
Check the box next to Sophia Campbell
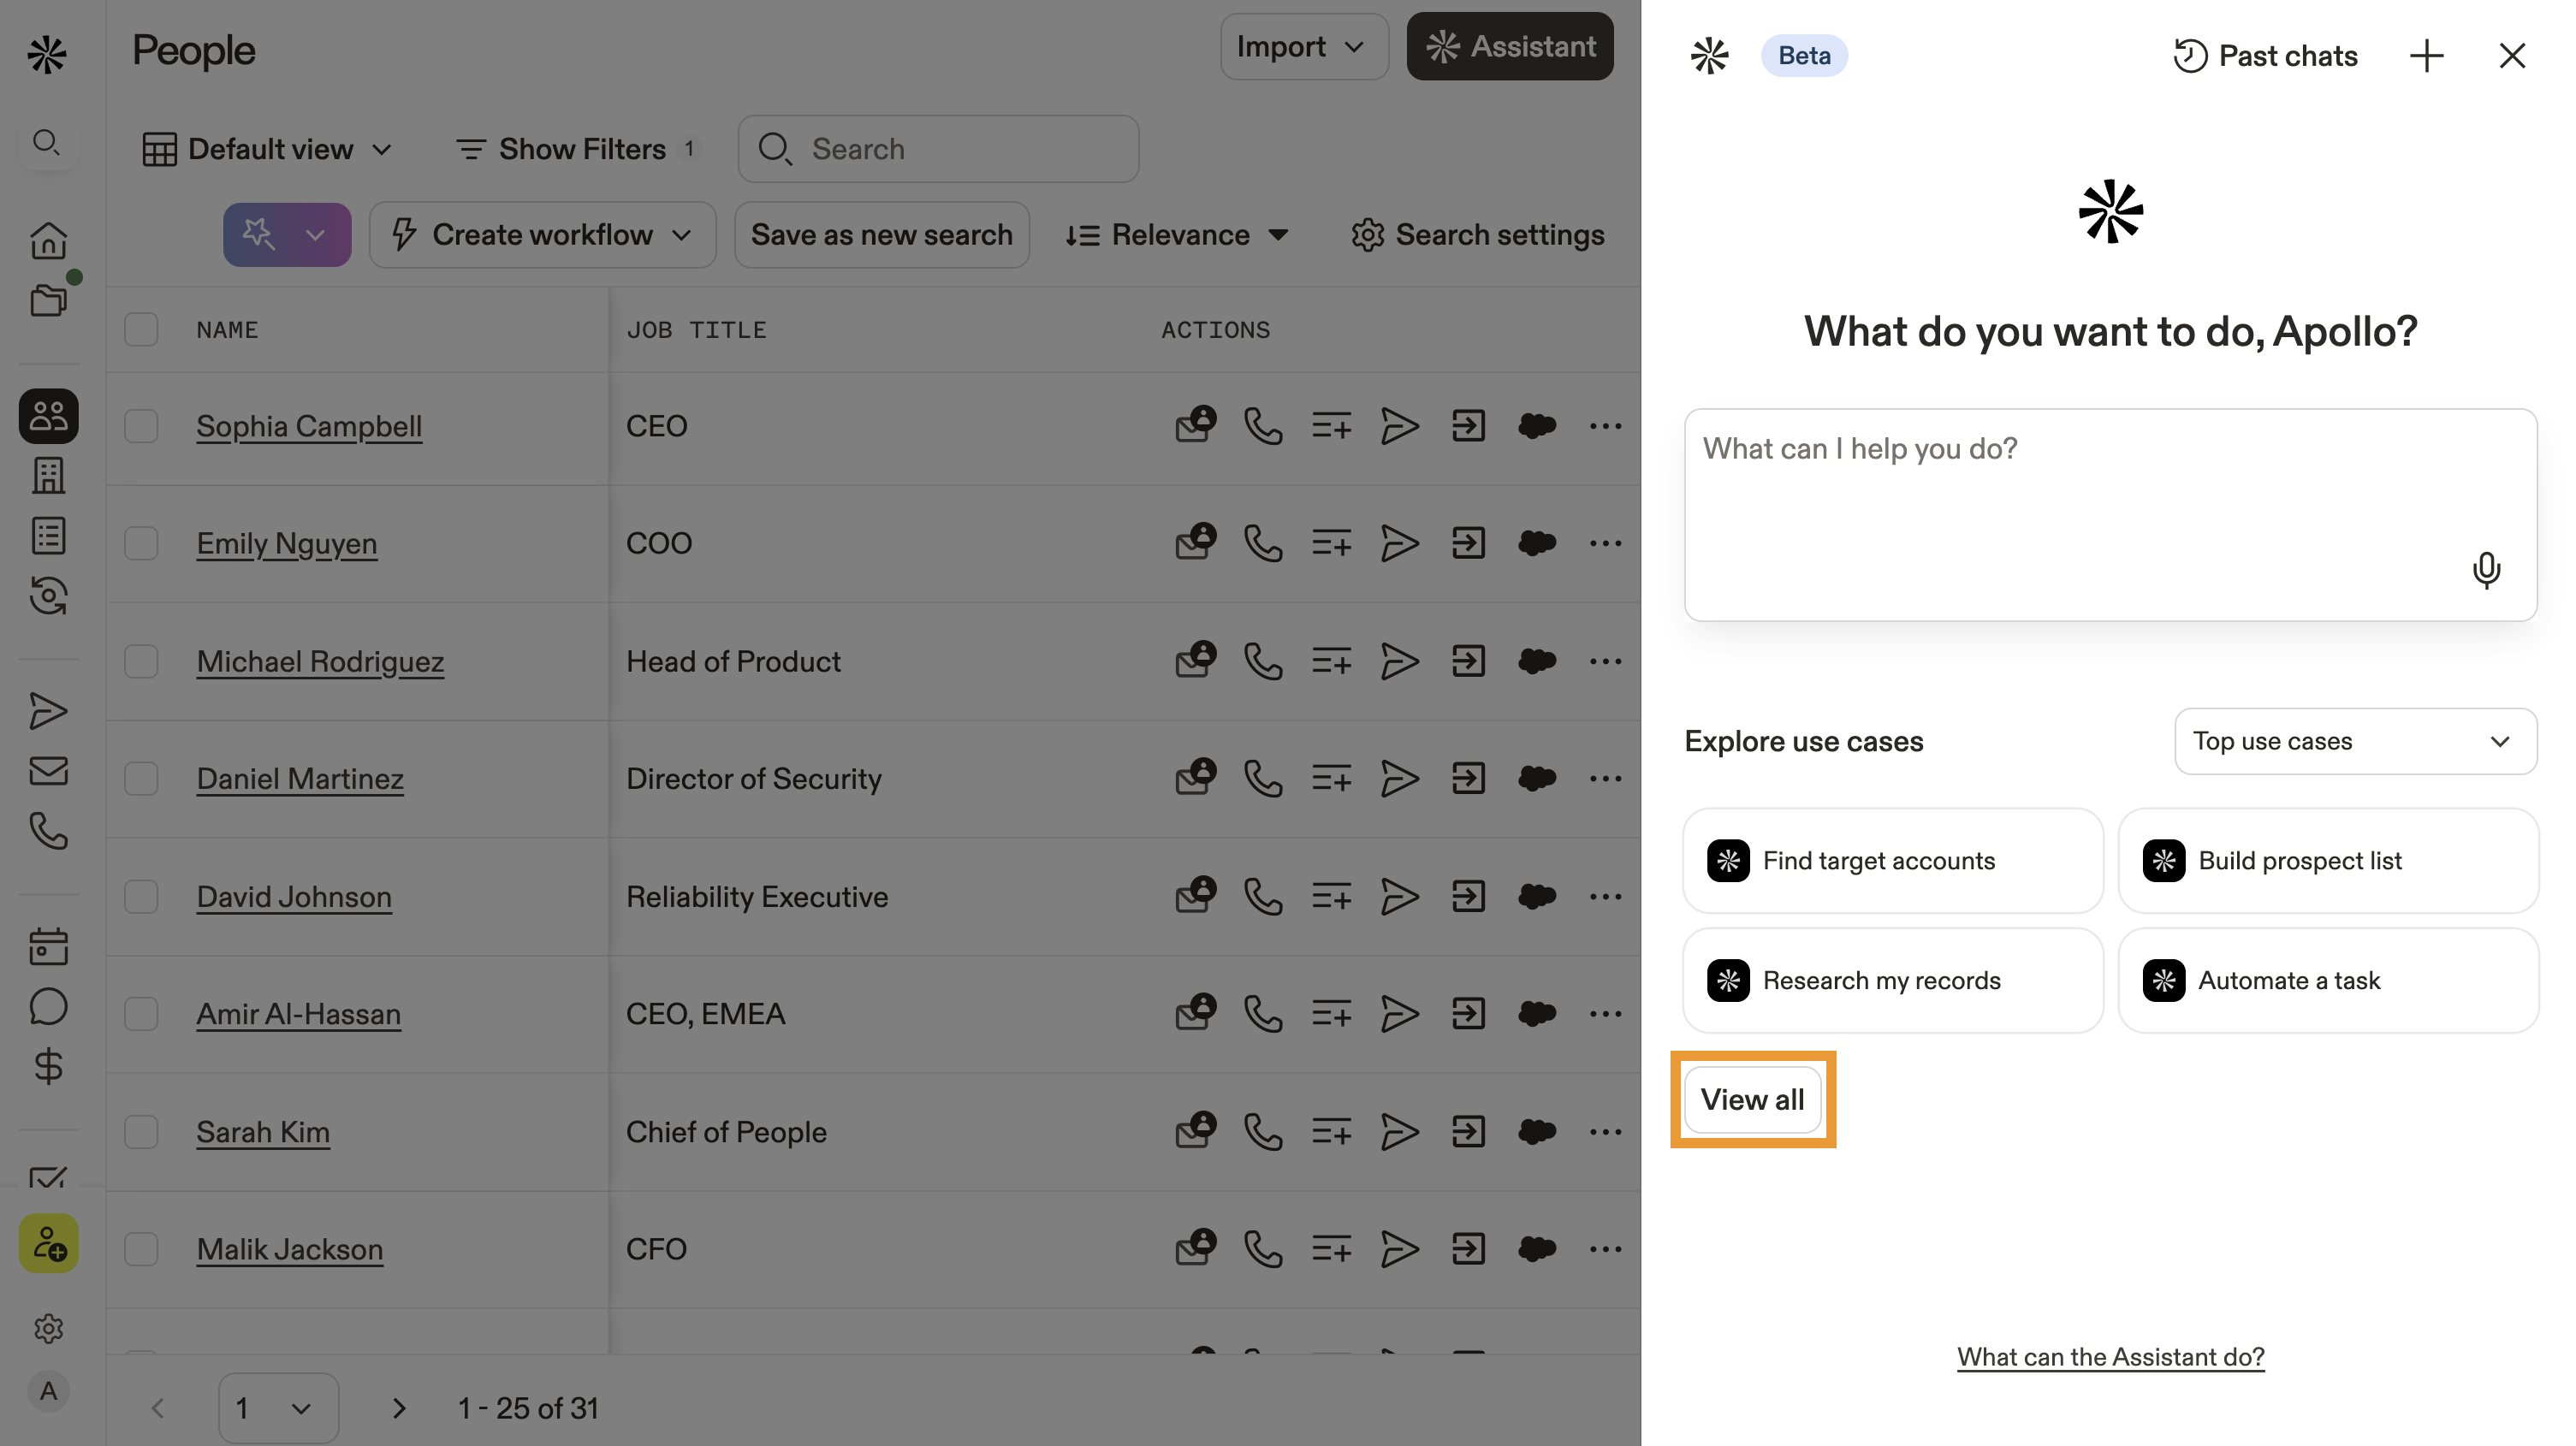141,426
